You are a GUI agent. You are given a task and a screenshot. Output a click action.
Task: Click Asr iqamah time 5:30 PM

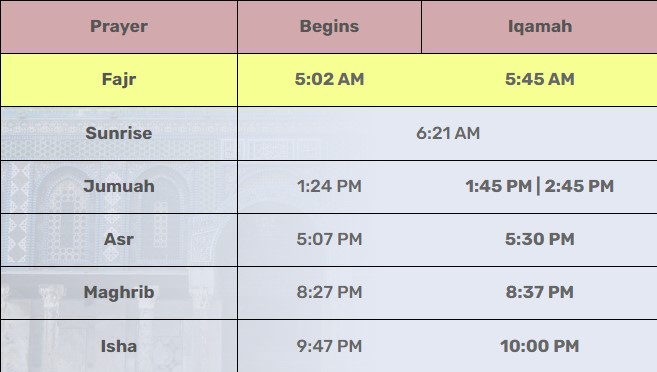tap(540, 239)
